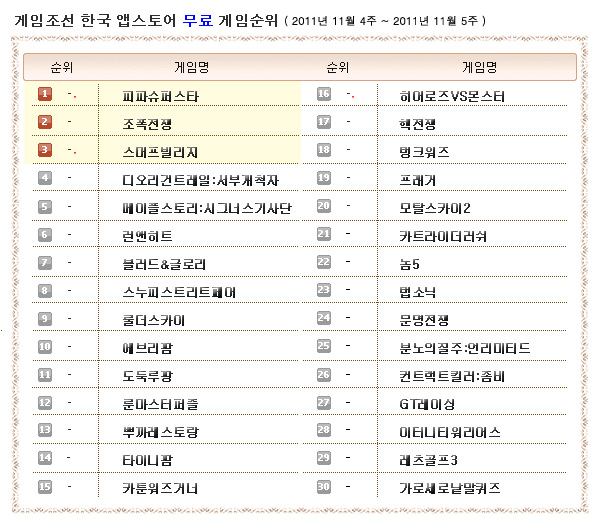This screenshot has width=600, height=525.
Task: Open the game 레츠골프3
Action: pos(428,460)
